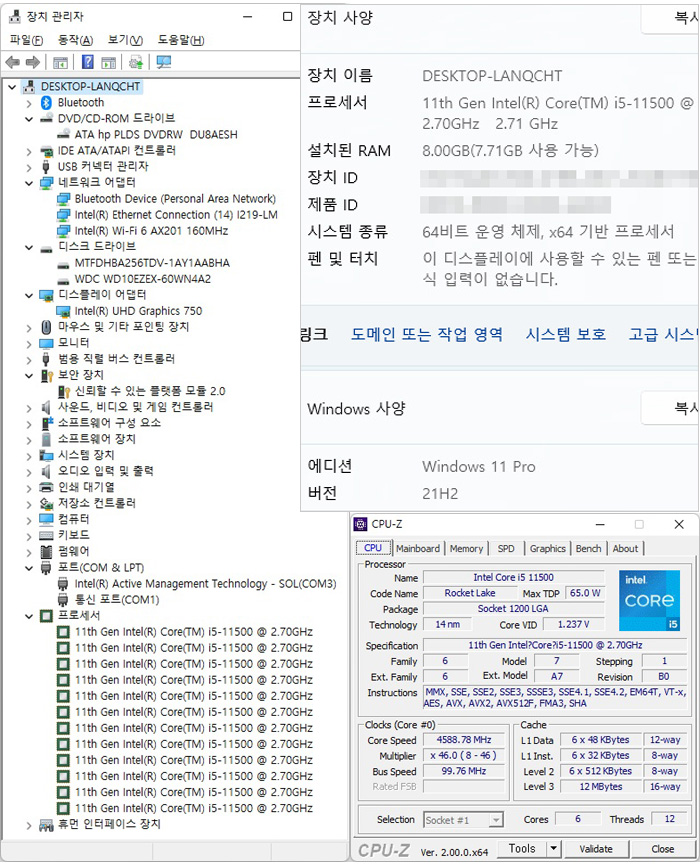Screen dimensions: 700x867
Task: Click the 펌웨어 category icon
Action: tap(46, 552)
